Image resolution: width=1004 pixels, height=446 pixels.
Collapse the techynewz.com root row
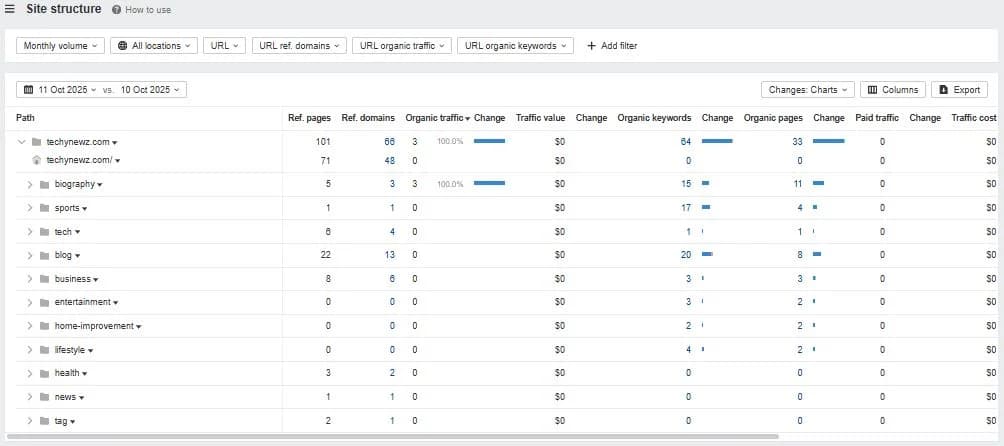click(22, 142)
